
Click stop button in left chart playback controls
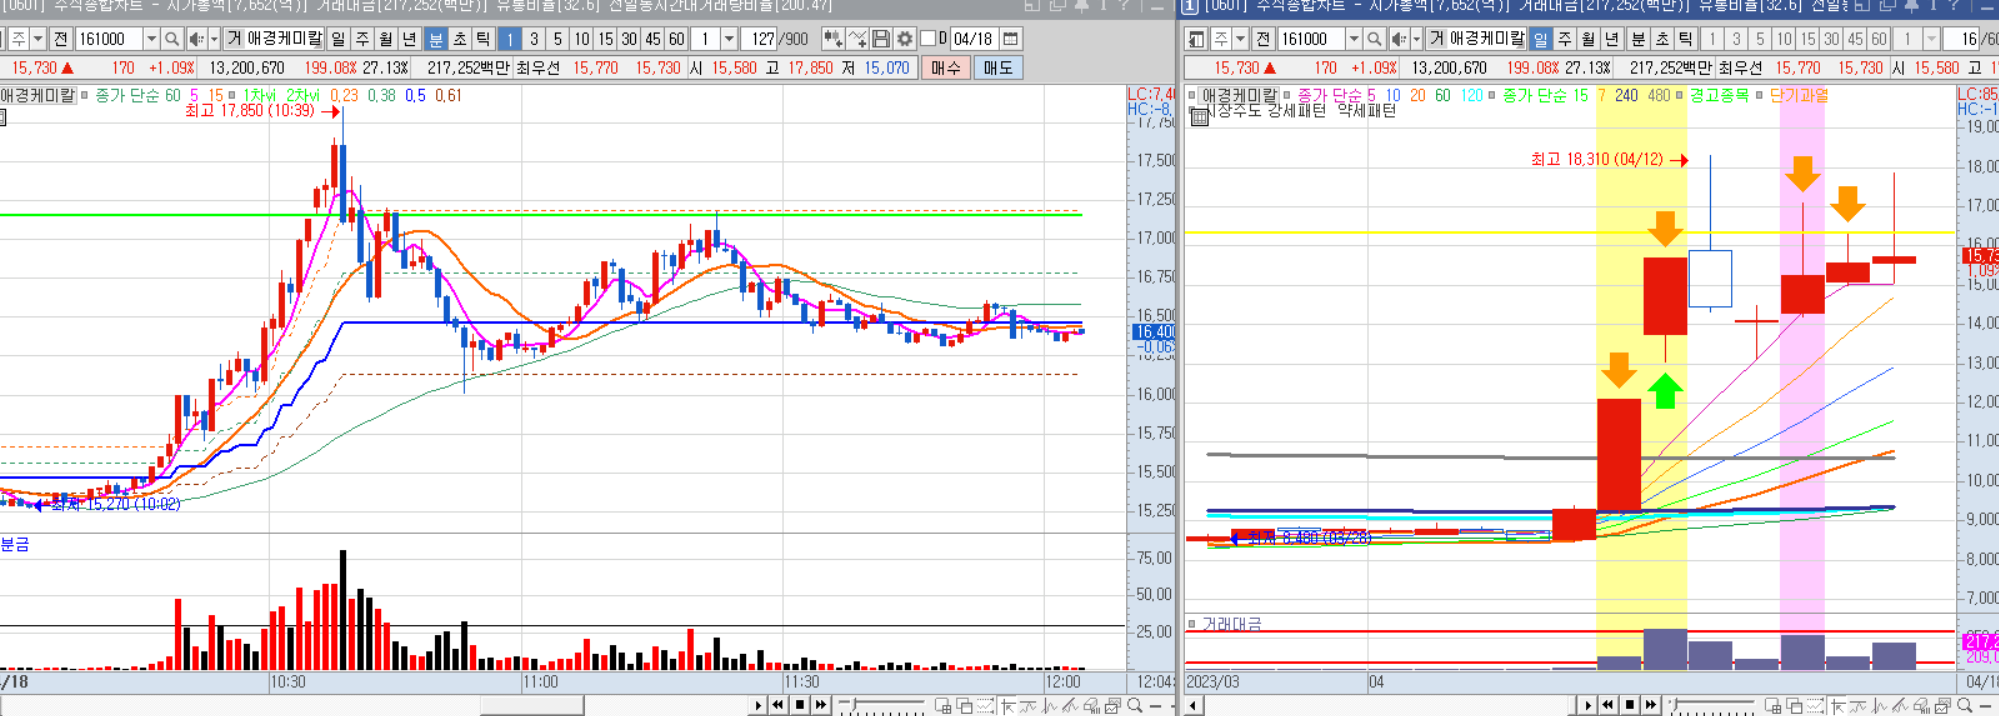(800, 706)
